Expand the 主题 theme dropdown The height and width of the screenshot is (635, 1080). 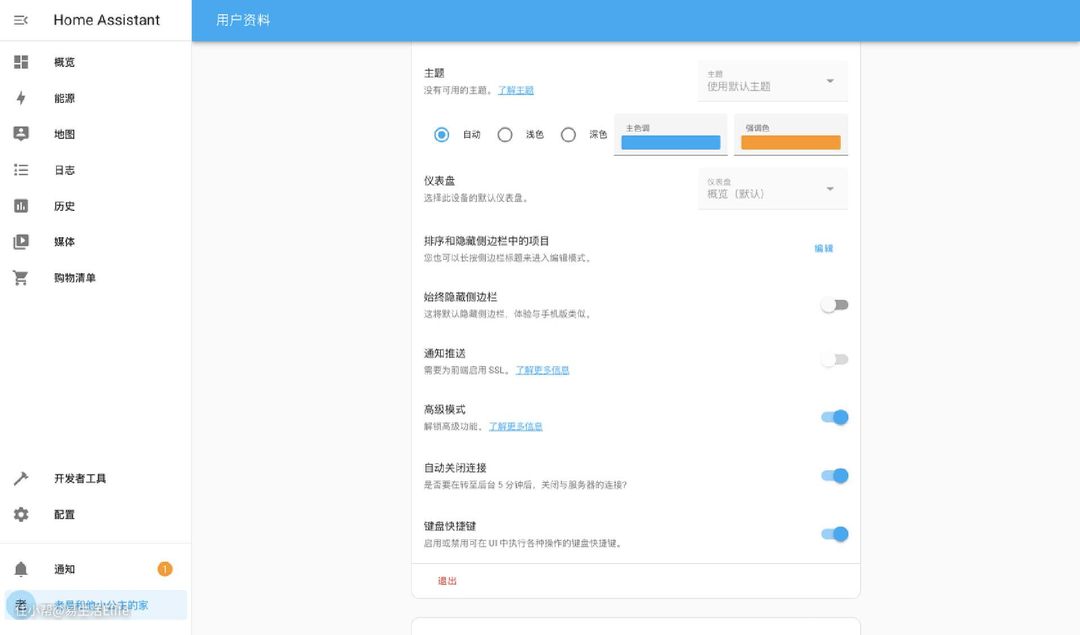tap(772, 81)
